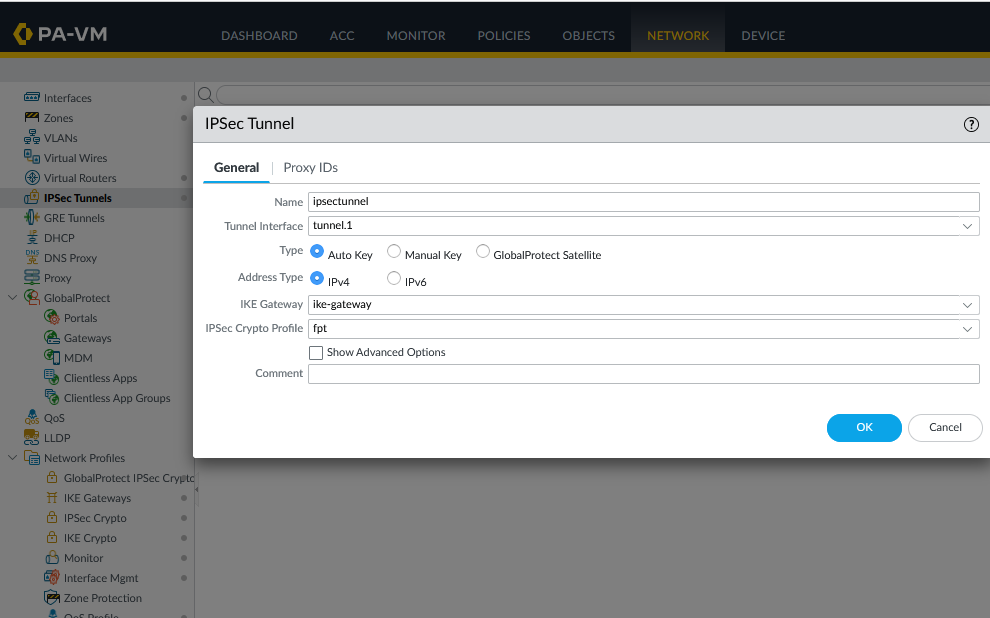This screenshot has height=618, width=990.
Task: Open the POLICIES top menu tab
Action: 504,36
